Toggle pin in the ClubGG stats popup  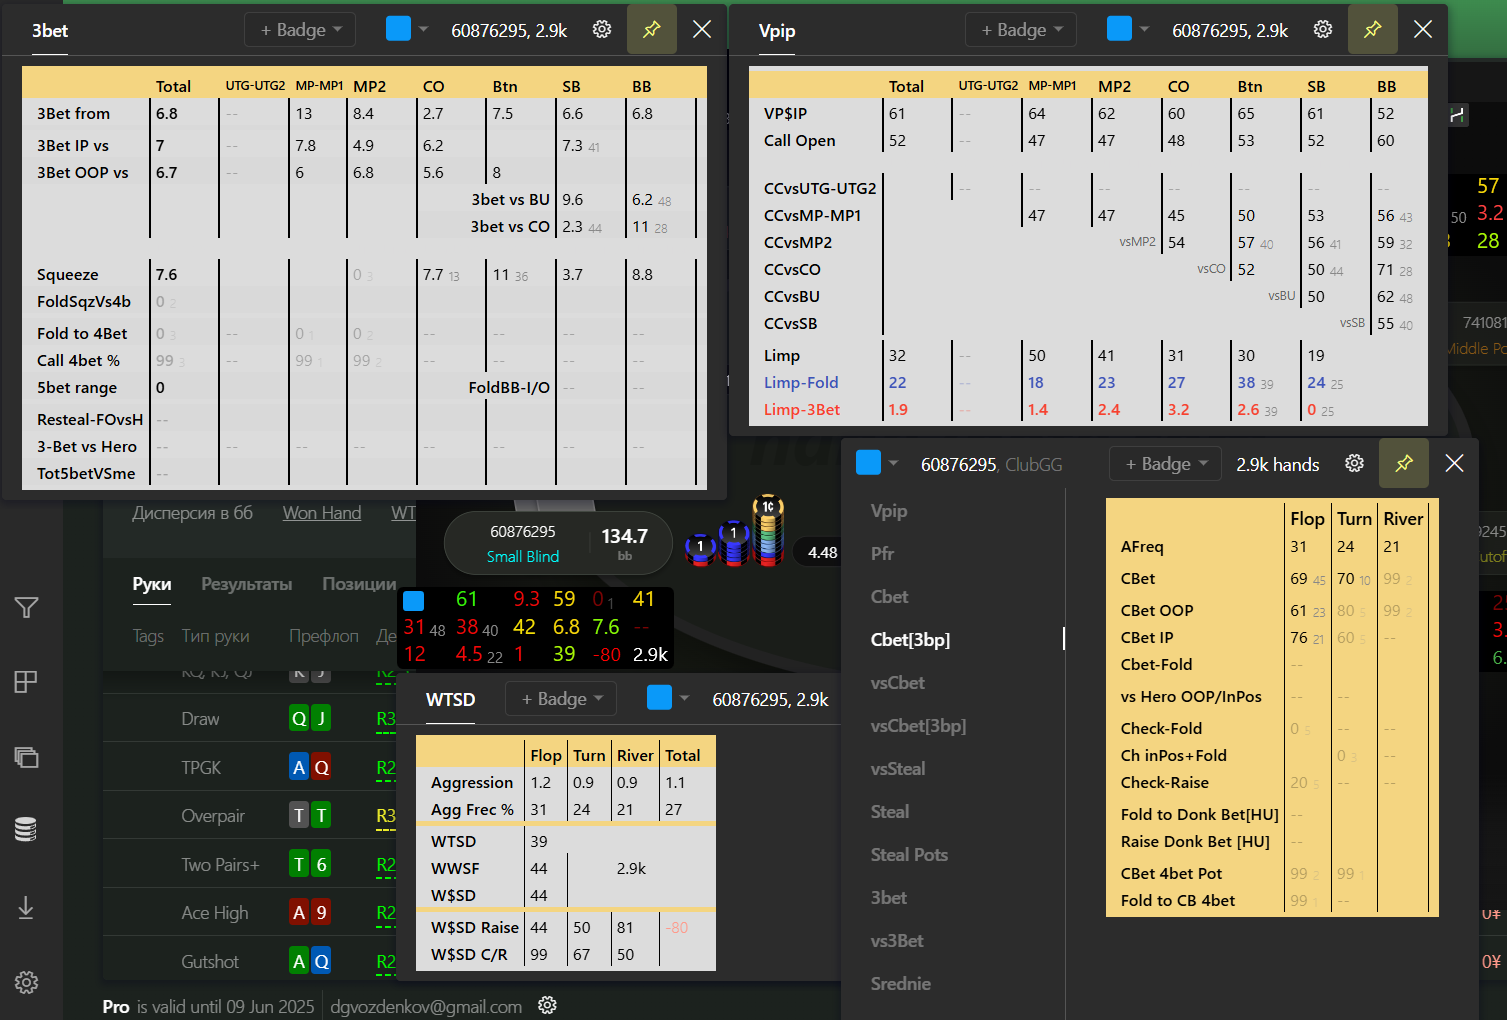click(x=1405, y=463)
